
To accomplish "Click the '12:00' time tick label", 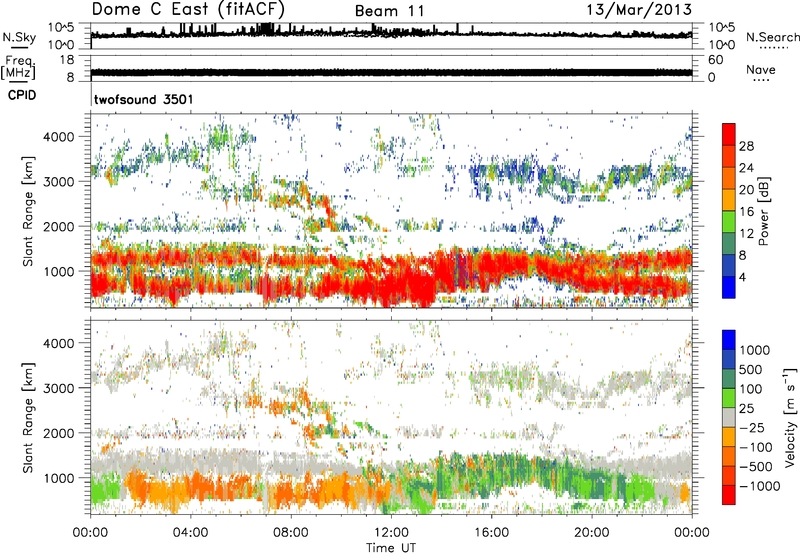I will pyautogui.click(x=391, y=533).
